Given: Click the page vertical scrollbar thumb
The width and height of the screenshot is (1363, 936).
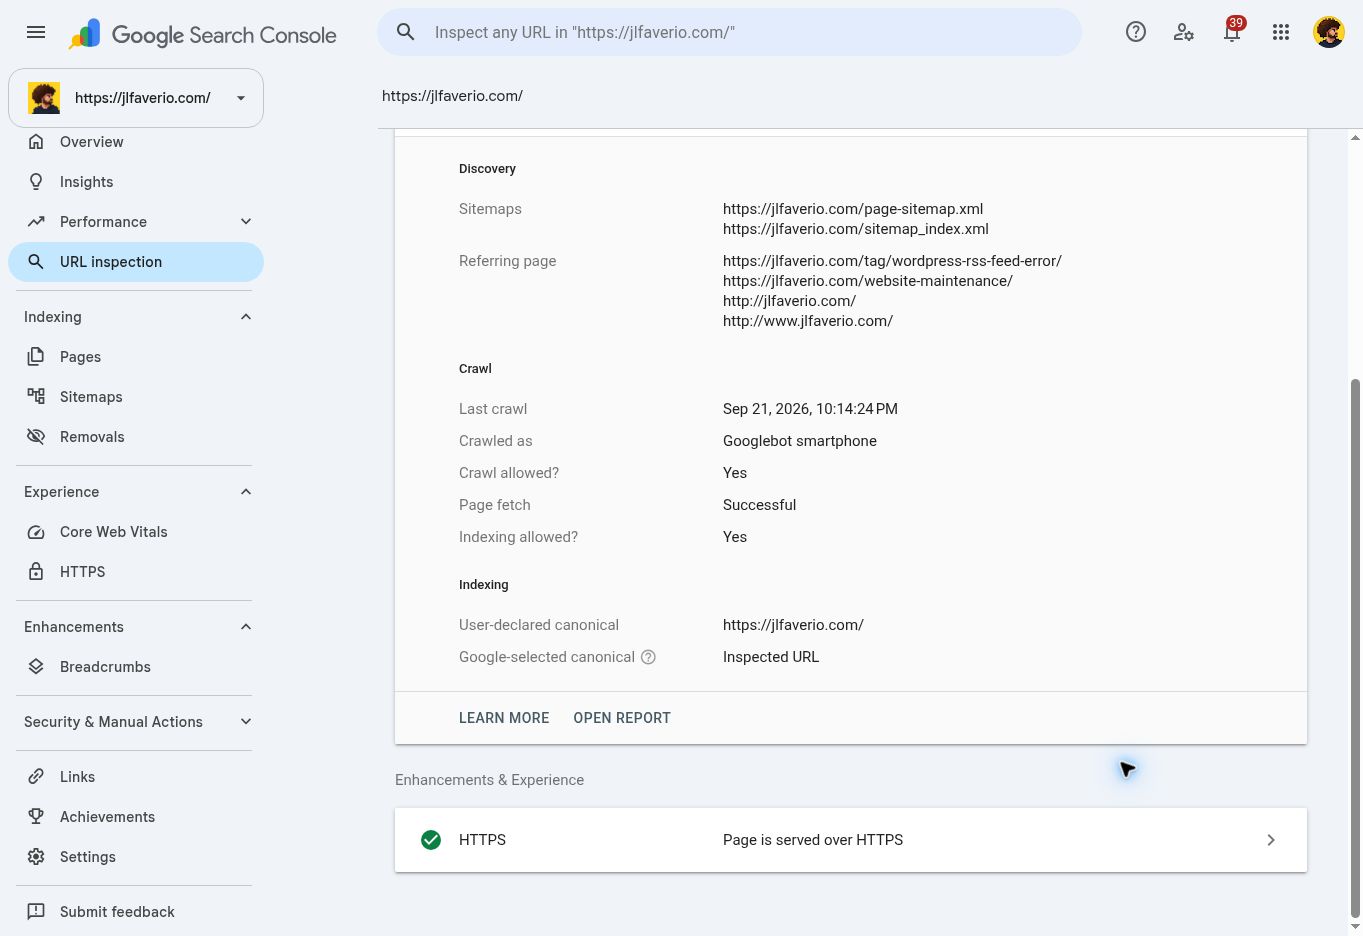Looking at the screenshot, I should [x=1355, y=648].
